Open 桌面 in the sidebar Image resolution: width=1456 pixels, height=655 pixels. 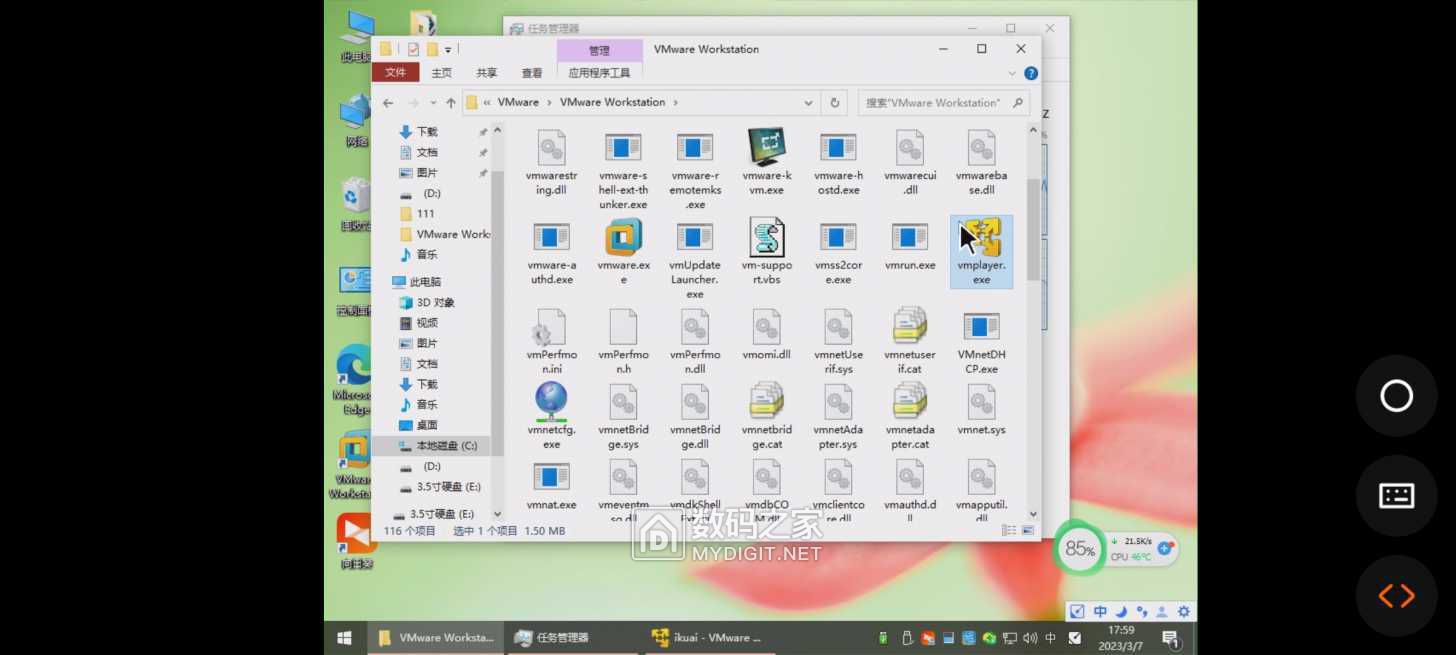coord(427,425)
